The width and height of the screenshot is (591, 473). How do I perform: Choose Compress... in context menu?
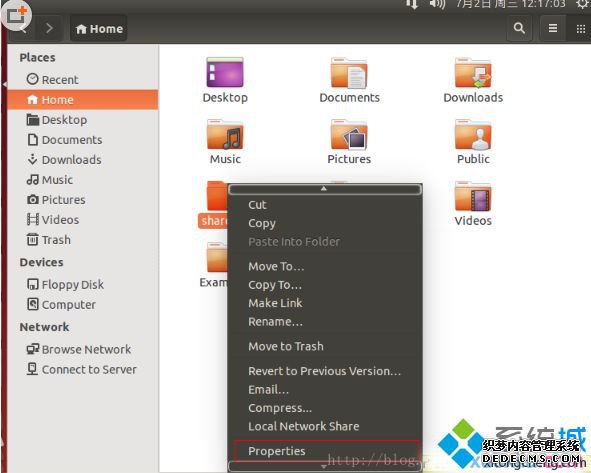(x=280, y=408)
